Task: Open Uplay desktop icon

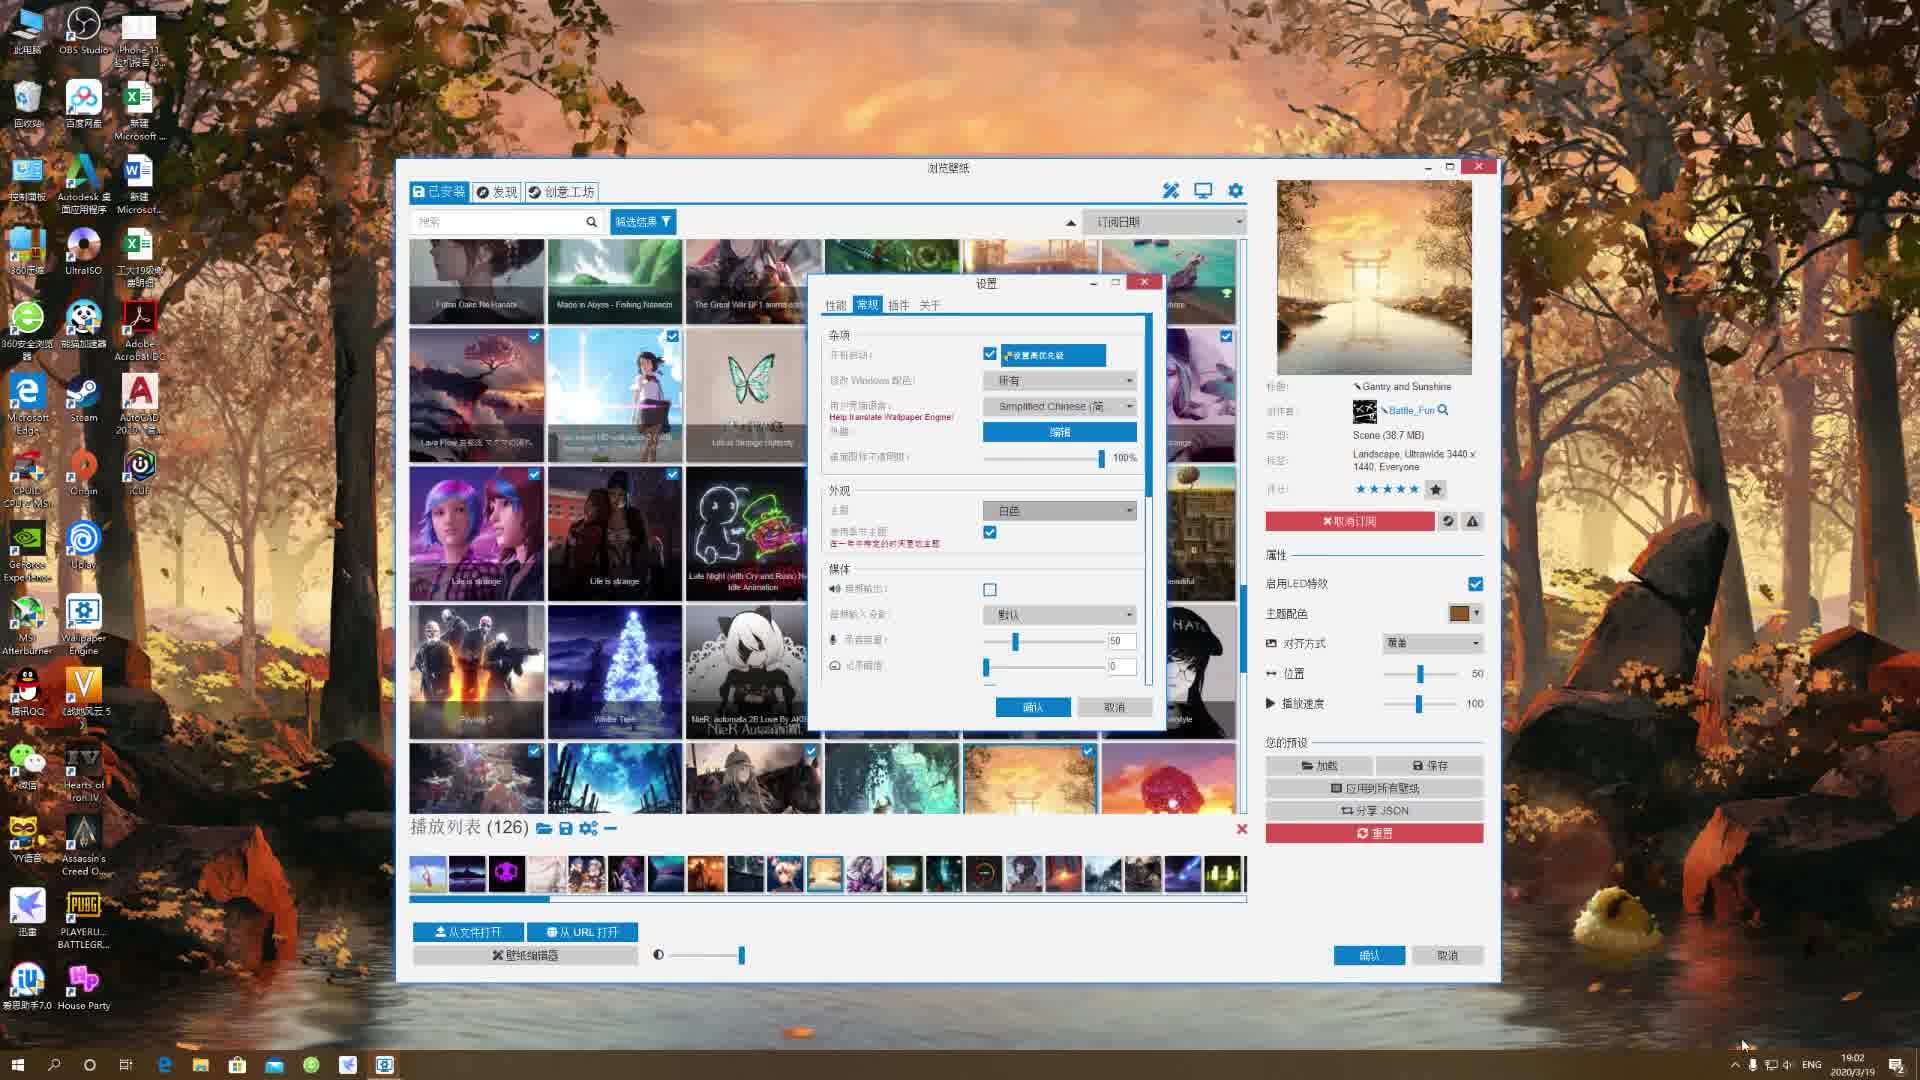Action: [83, 546]
